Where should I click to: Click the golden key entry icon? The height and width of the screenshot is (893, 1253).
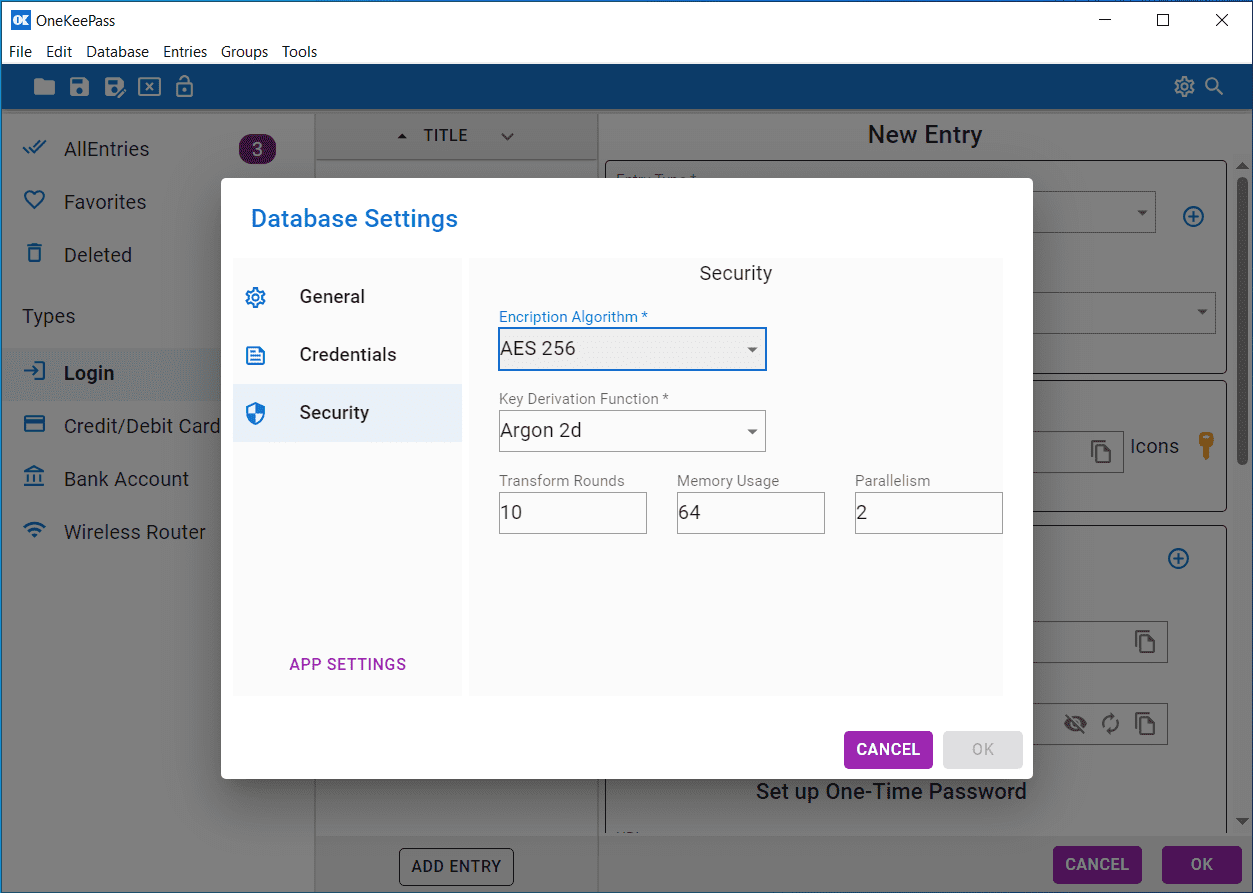(1205, 447)
